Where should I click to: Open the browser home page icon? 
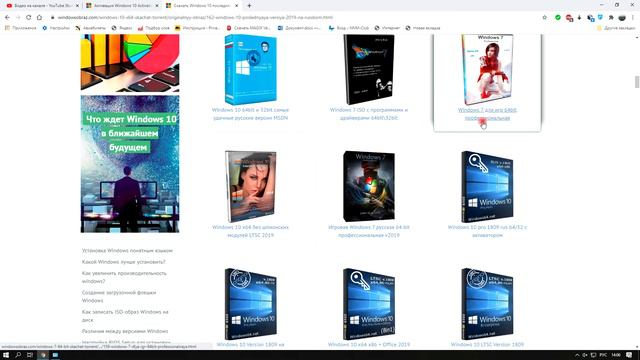[39, 18]
